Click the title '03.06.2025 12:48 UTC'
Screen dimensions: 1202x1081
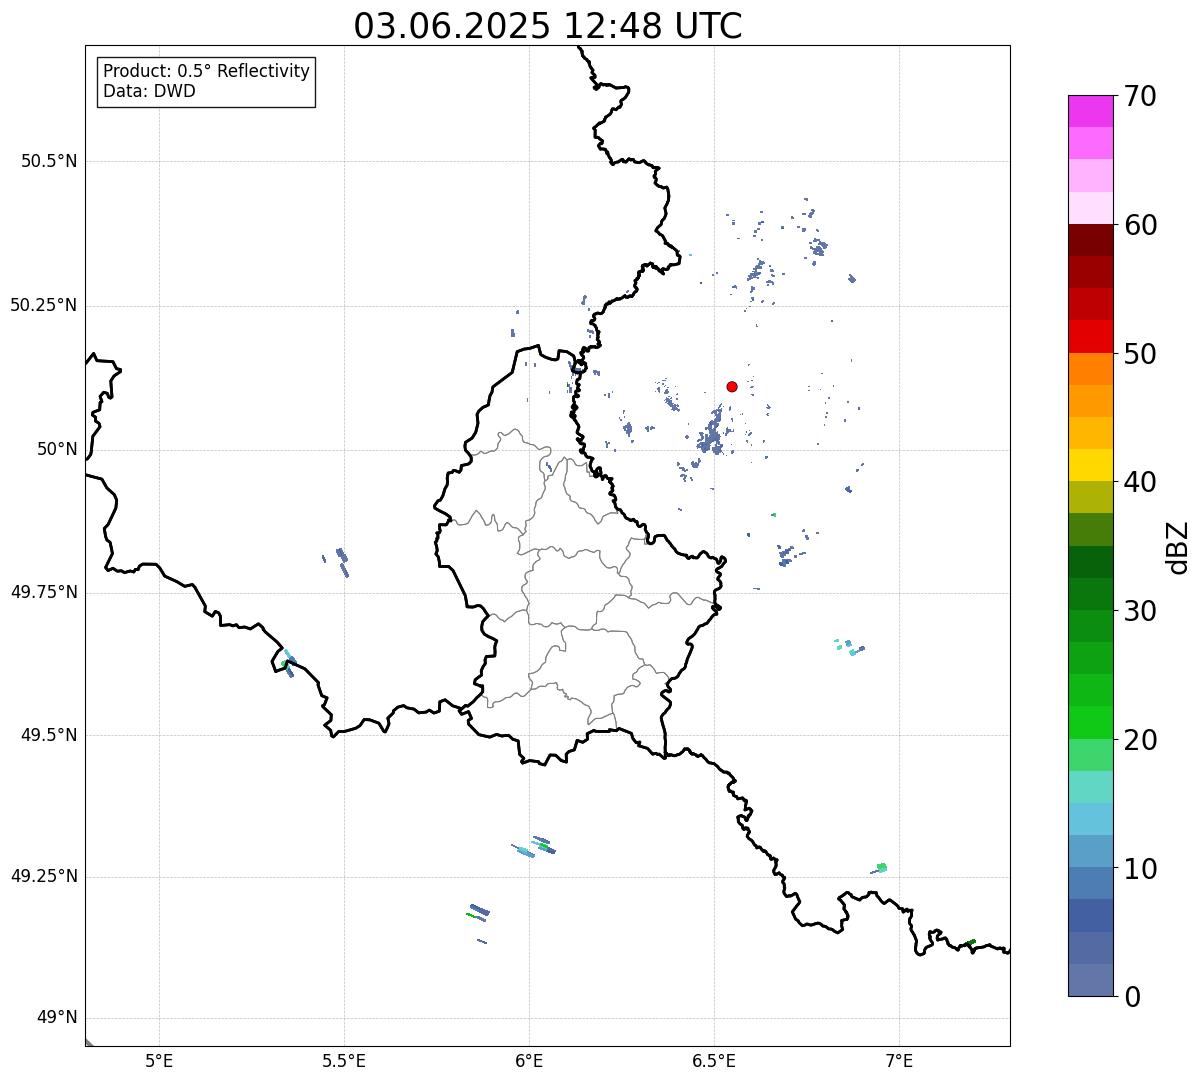[548, 26]
